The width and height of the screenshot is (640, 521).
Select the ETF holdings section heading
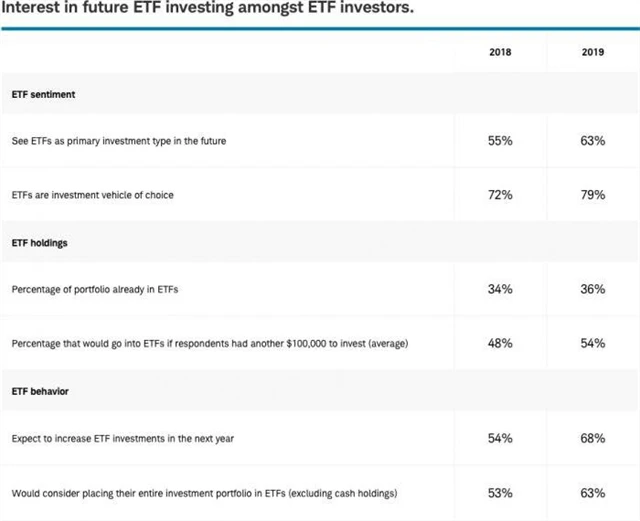pos(40,243)
